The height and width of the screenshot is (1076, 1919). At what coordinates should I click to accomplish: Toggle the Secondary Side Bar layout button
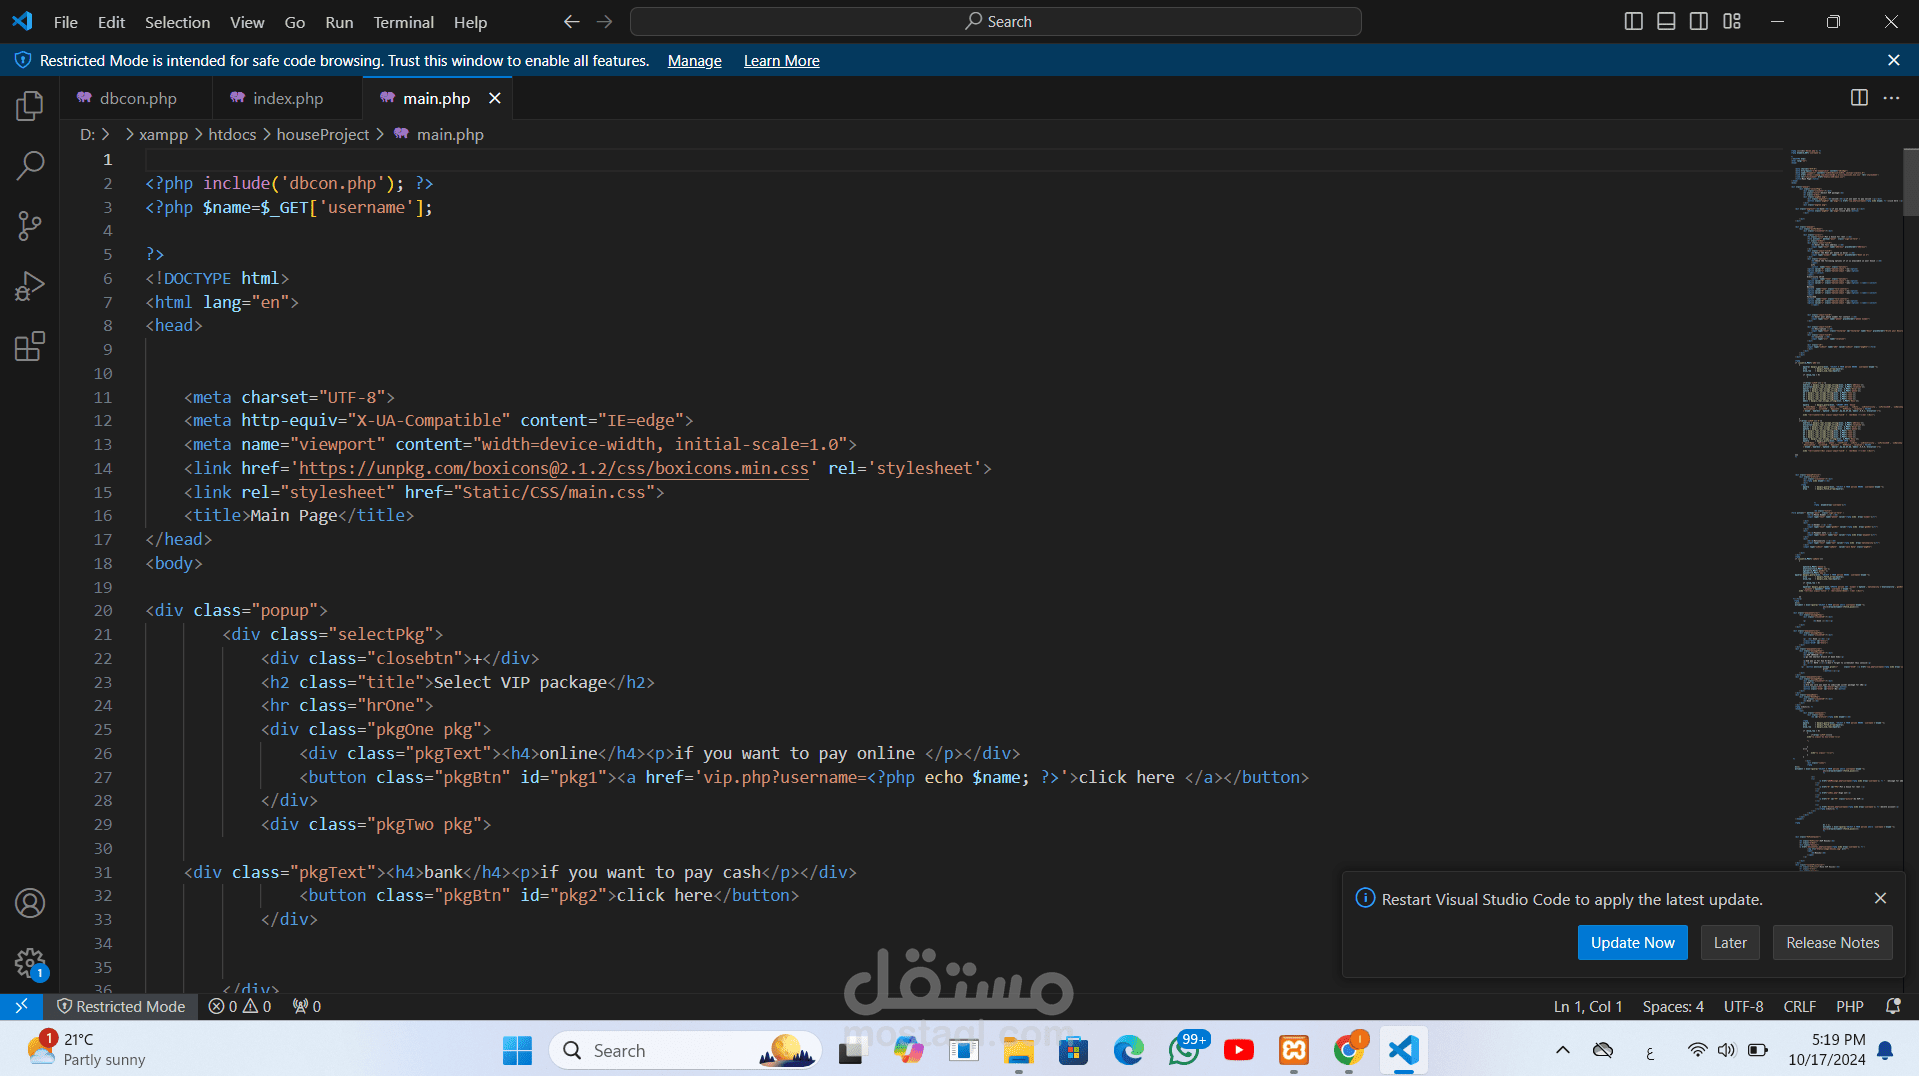pyautogui.click(x=1699, y=21)
